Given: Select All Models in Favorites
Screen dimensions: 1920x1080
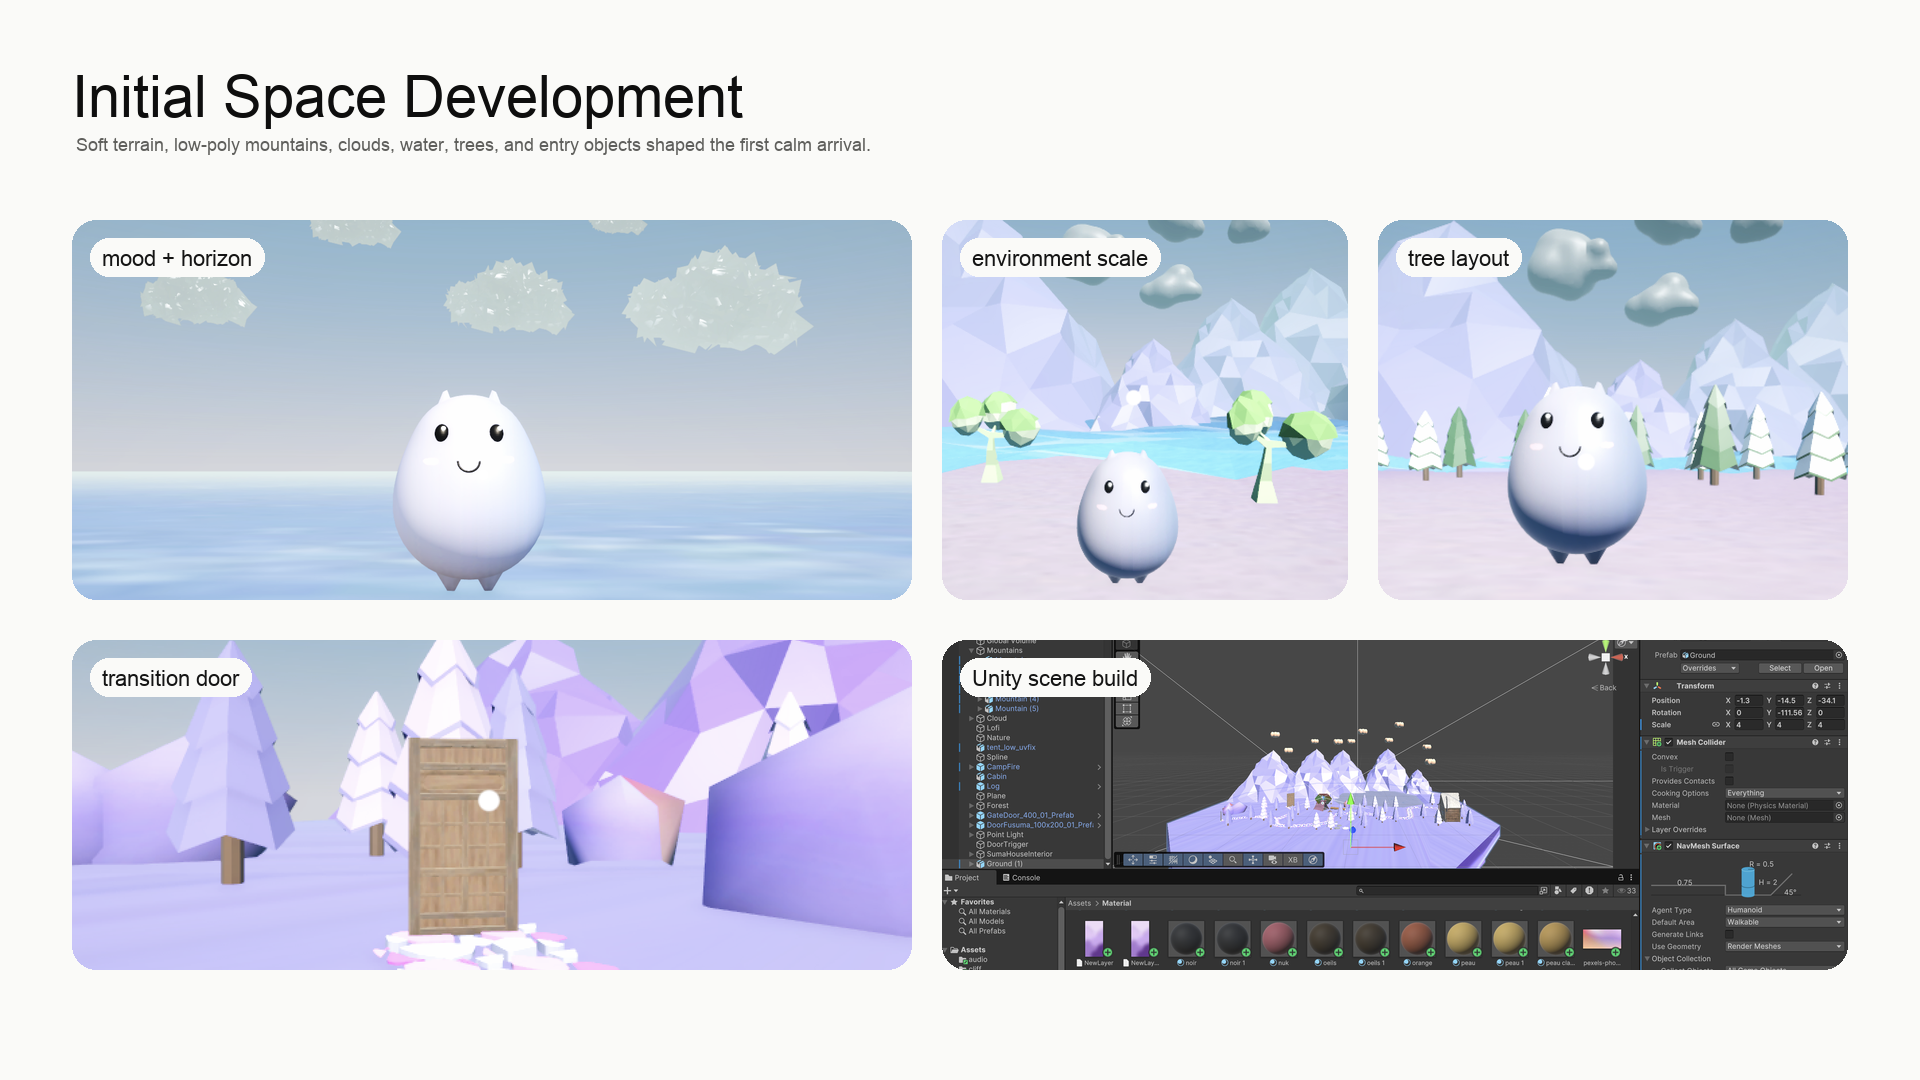Looking at the screenshot, I should (982, 921).
